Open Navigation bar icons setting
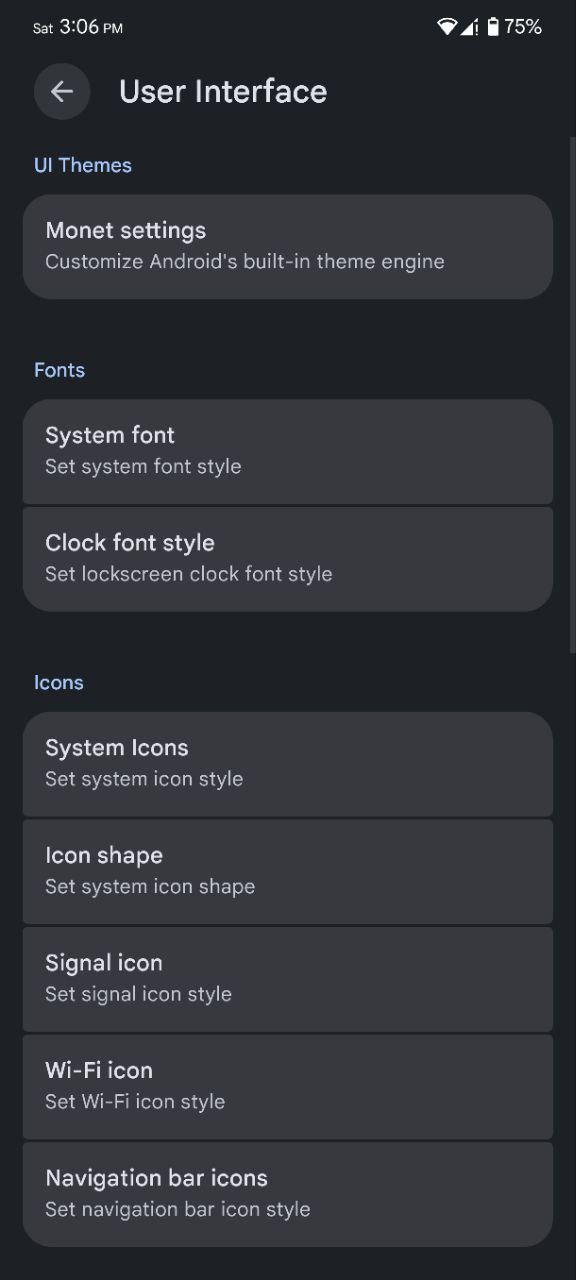The image size is (576, 1280). (x=288, y=1194)
